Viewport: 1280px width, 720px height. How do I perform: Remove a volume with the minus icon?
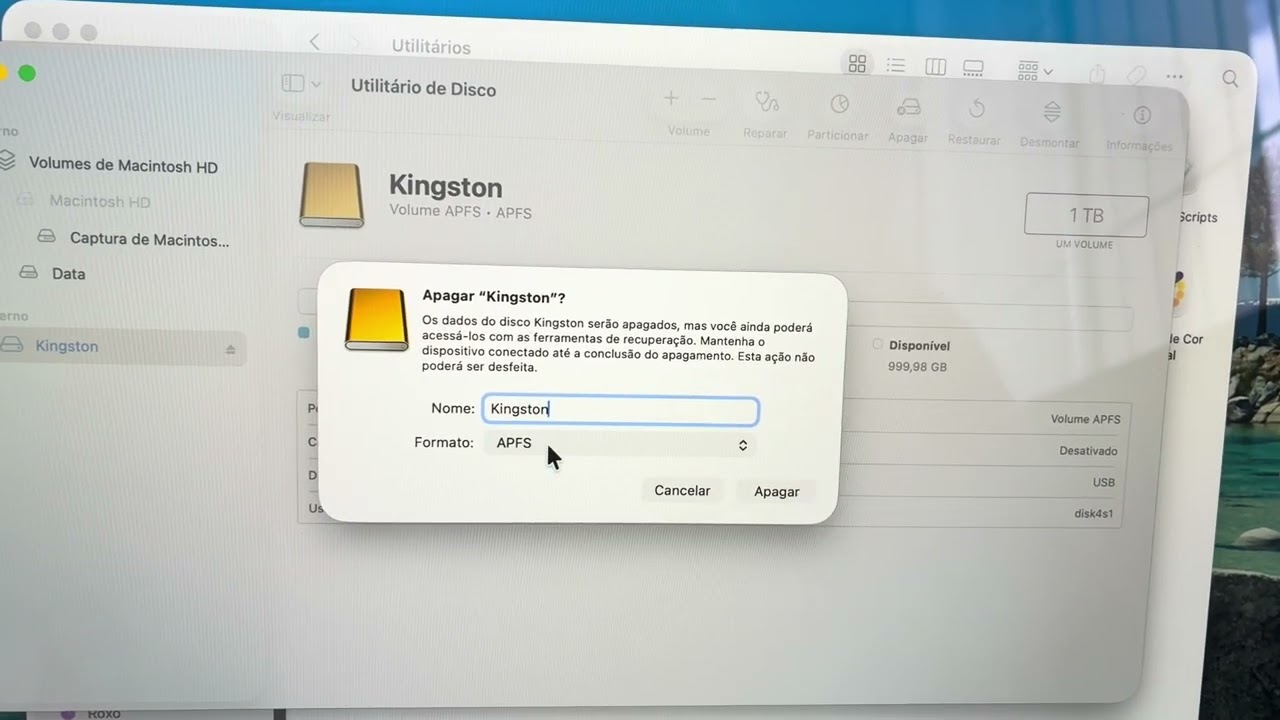tap(709, 99)
